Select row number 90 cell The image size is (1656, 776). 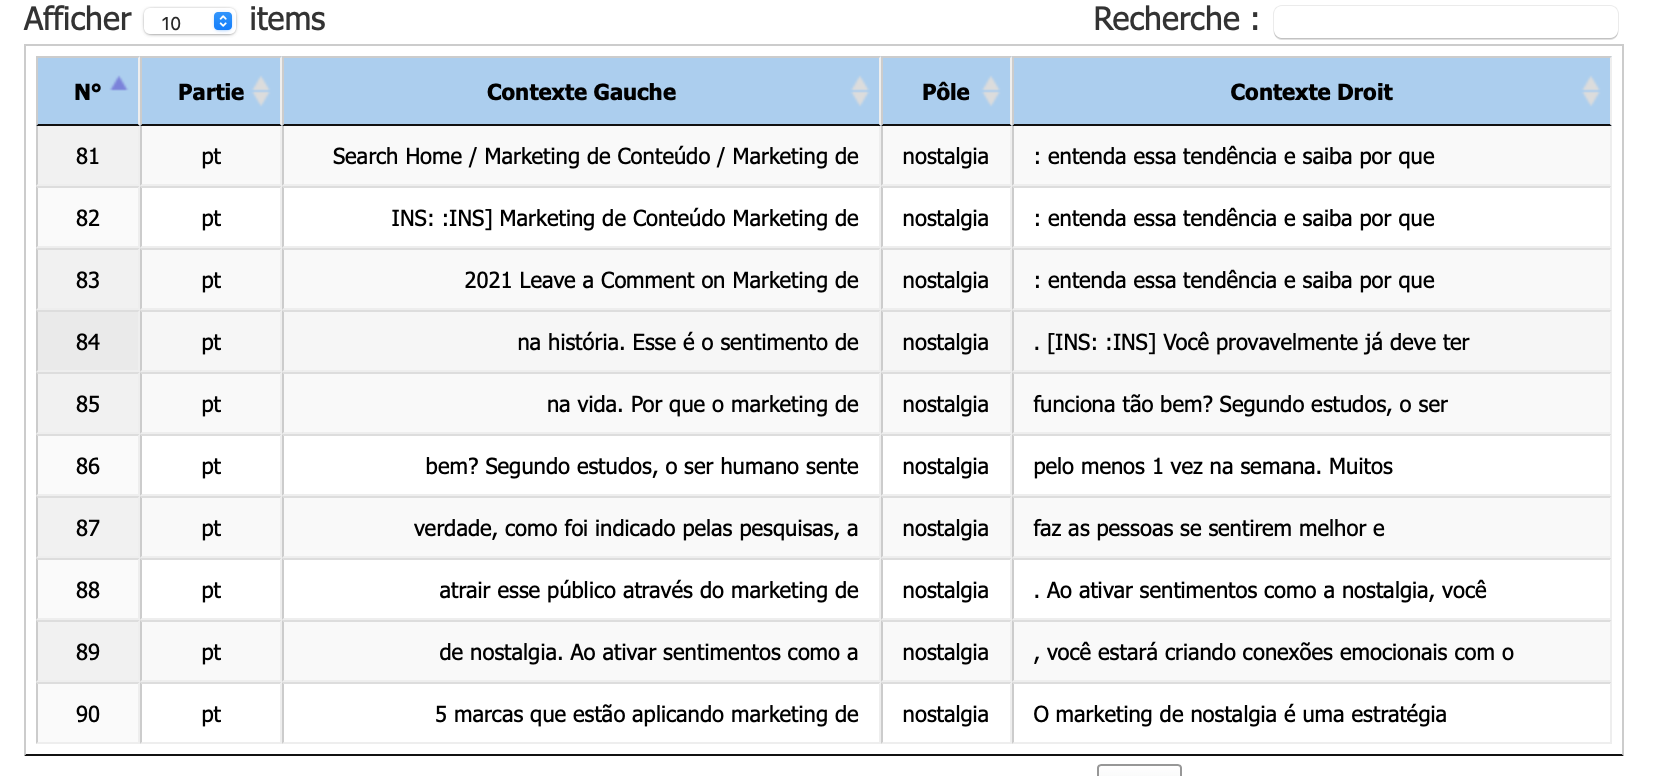[x=88, y=714]
